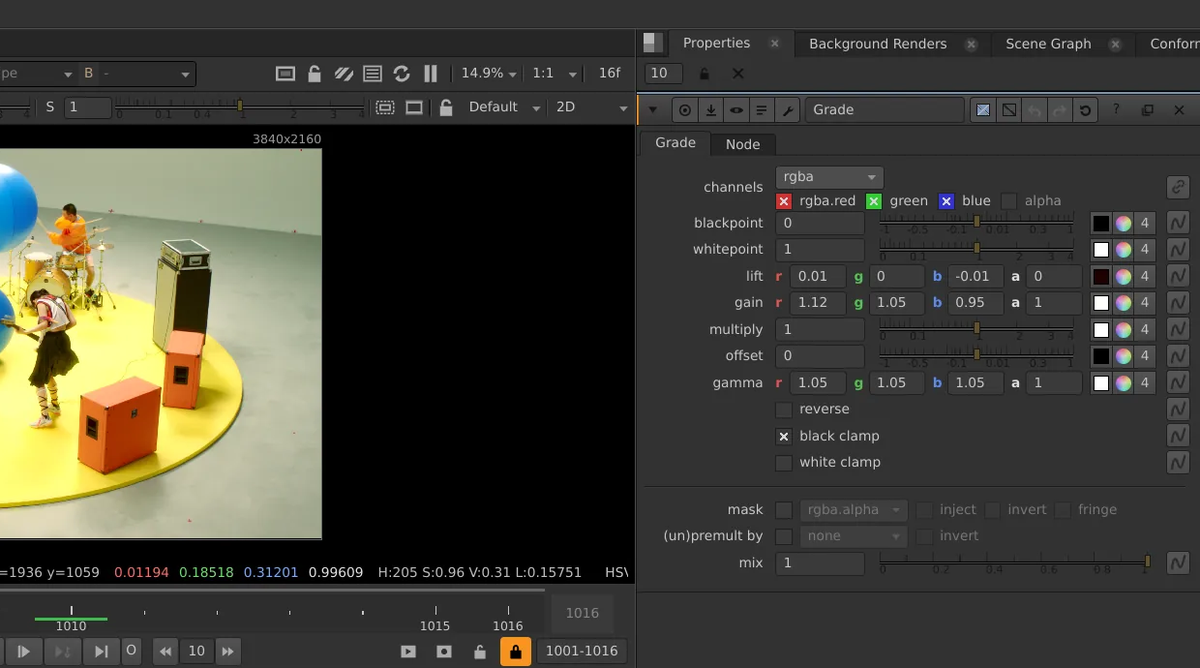Image resolution: width=1200 pixels, height=668 pixels.
Task: Click the diagonal-split square icon
Action: click(x=1010, y=110)
